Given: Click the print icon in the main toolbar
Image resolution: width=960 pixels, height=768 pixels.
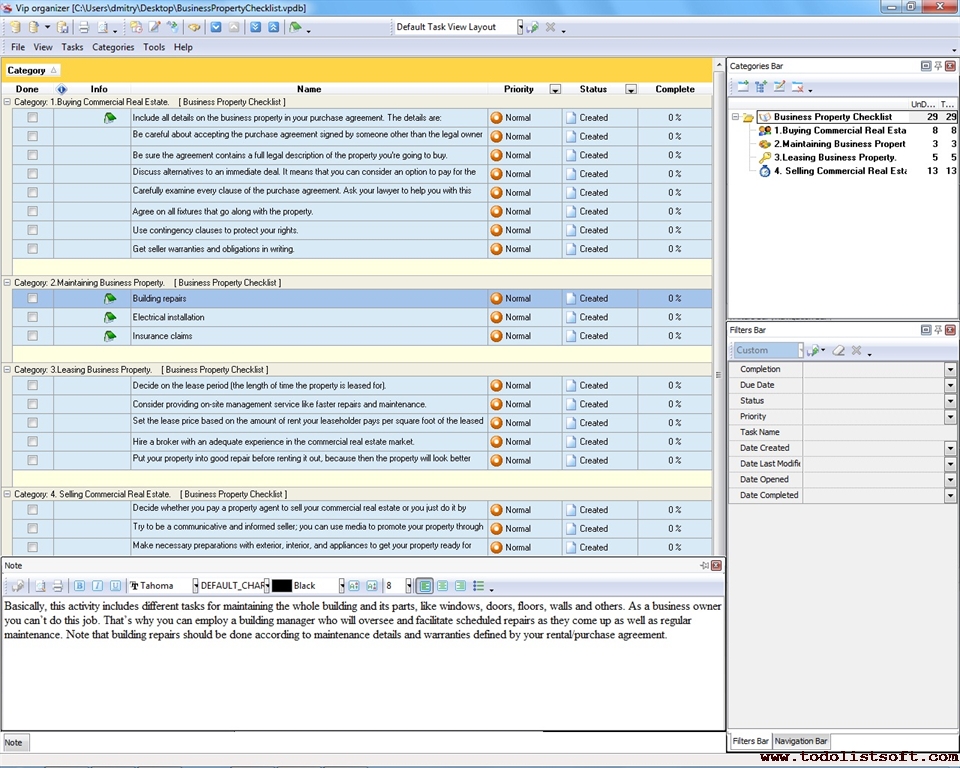Looking at the screenshot, I should pos(84,27).
